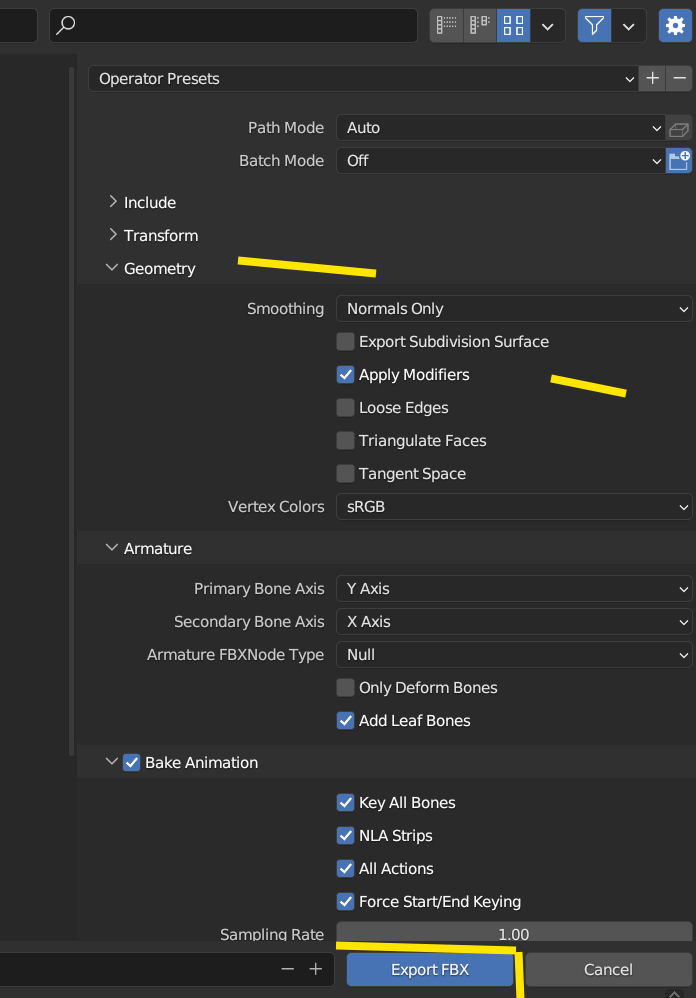Expand the Transform section
The width and height of the screenshot is (696, 998).
[160, 236]
